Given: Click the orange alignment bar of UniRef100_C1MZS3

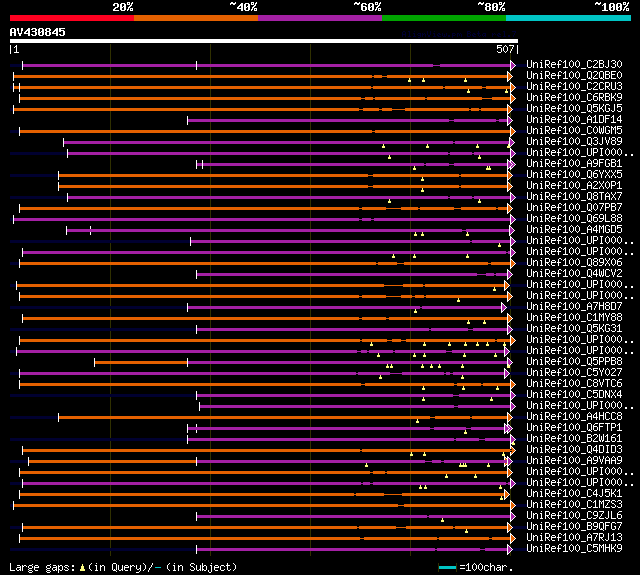Looking at the screenshot, I should point(263,506).
